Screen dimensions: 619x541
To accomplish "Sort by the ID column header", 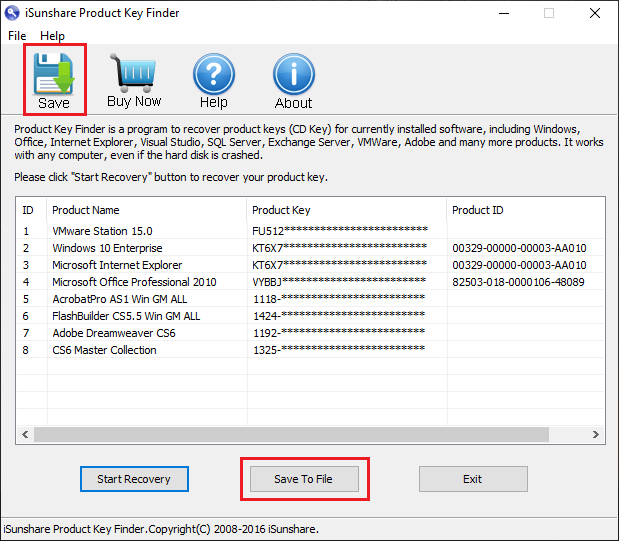I will point(32,210).
